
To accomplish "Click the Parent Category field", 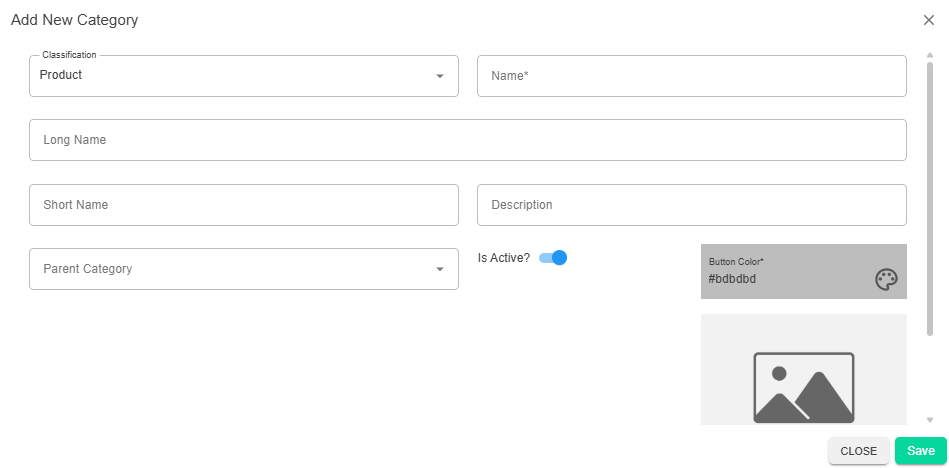I will 244,269.
